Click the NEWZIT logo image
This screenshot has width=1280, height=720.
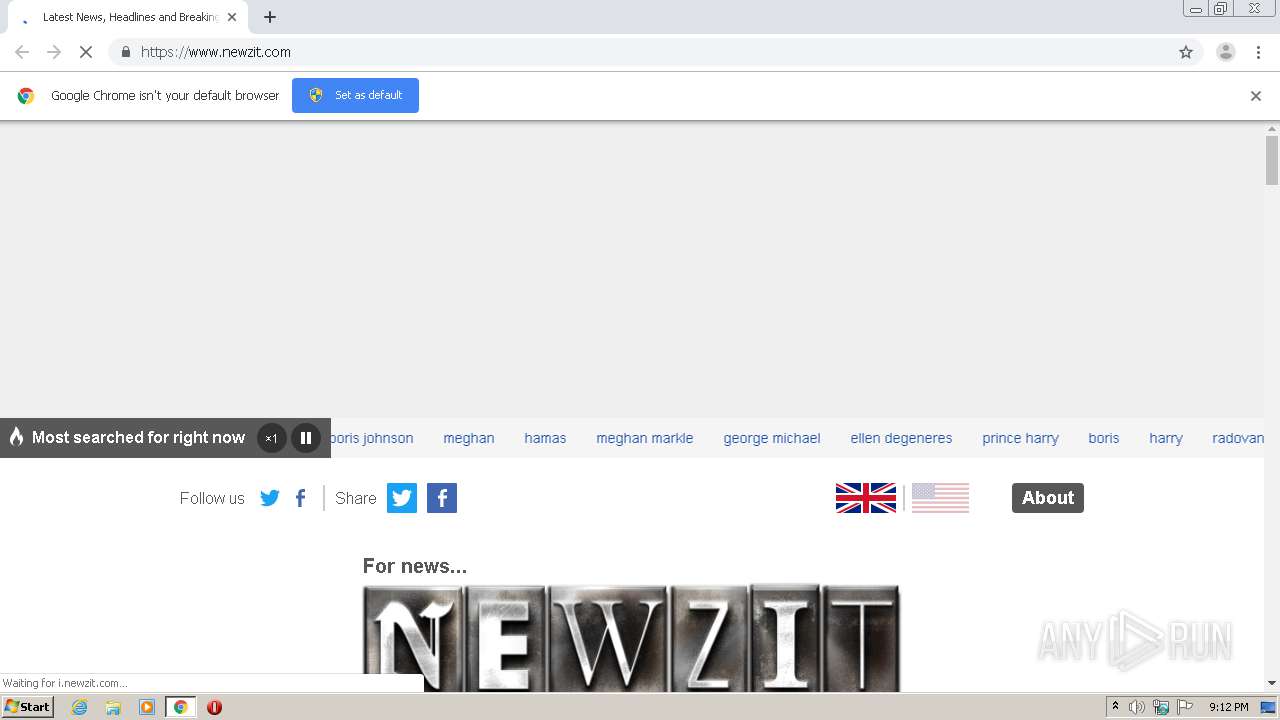pos(631,638)
